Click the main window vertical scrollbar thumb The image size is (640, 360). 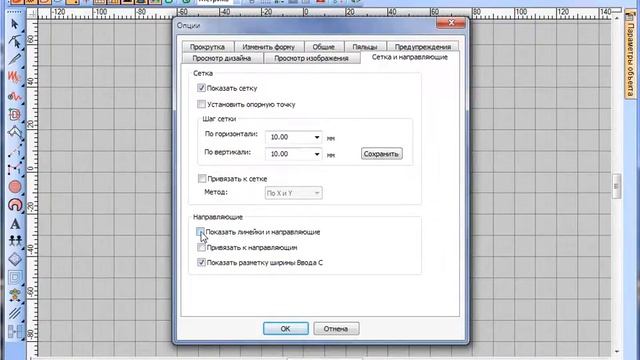coord(616,186)
